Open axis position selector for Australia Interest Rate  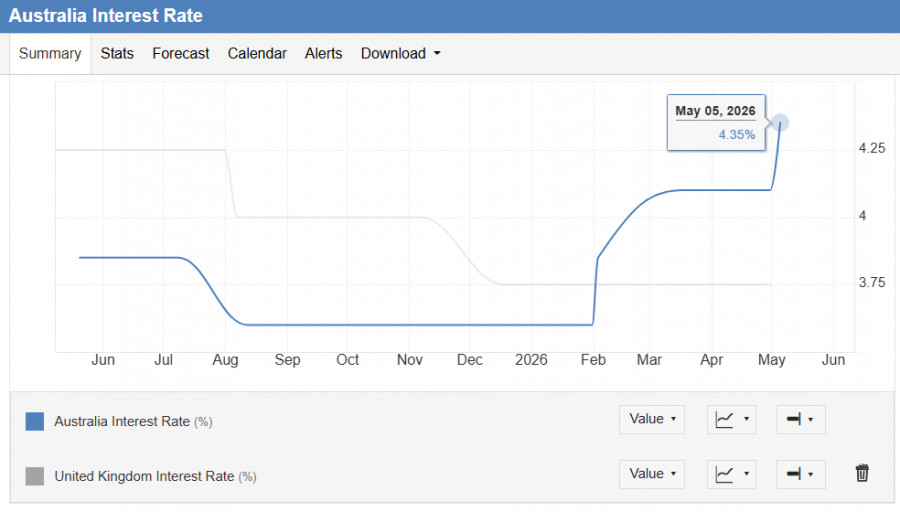point(801,419)
